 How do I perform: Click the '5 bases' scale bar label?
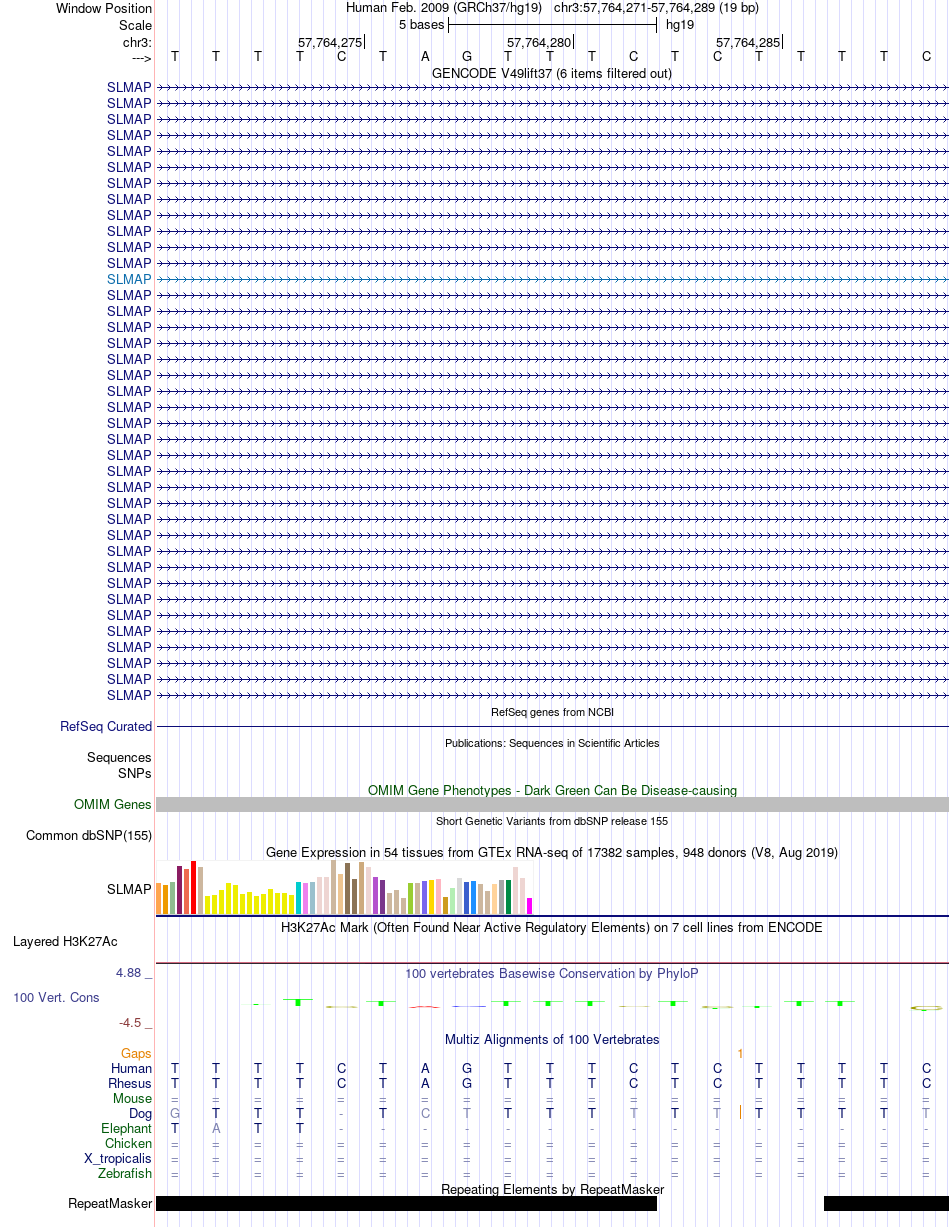421,24
